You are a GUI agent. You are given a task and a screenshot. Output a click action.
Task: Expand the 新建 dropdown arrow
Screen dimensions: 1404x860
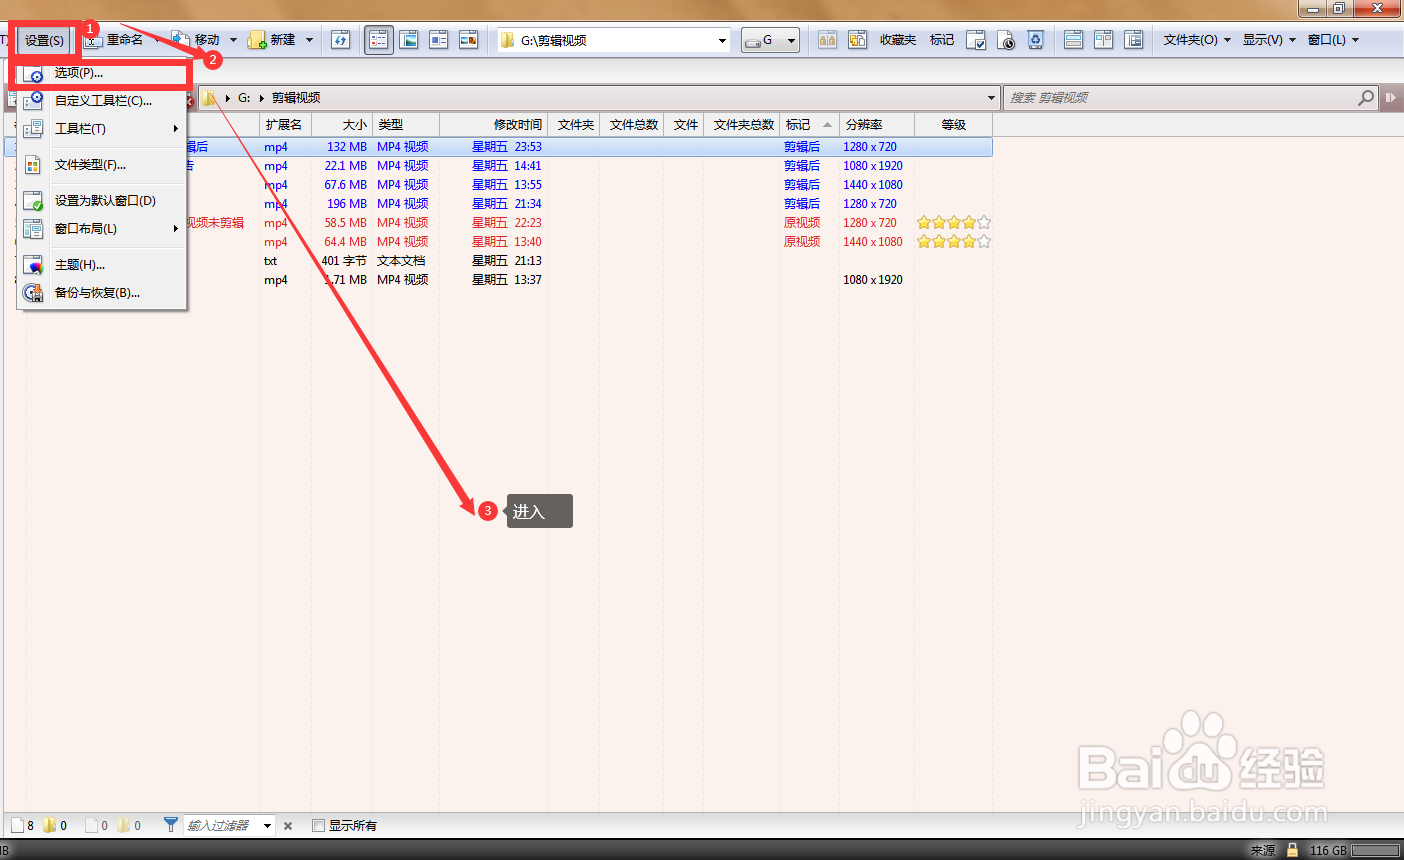click(x=309, y=40)
